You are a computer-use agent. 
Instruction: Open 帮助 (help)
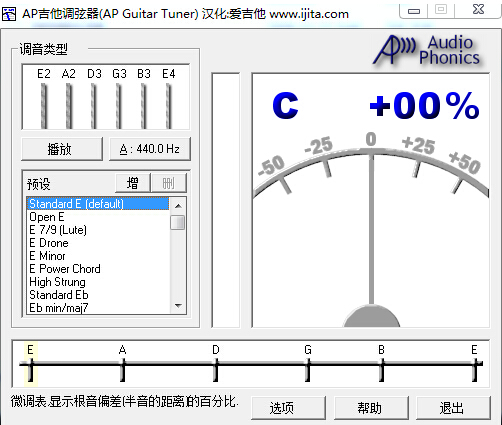click(x=371, y=408)
